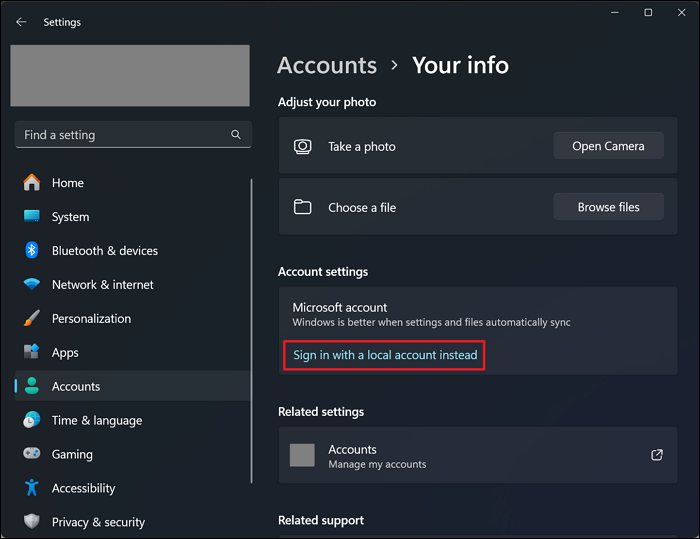Click Sign in with a local account instead
Image resolution: width=700 pixels, height=539 pixels.
coord(385,355)
